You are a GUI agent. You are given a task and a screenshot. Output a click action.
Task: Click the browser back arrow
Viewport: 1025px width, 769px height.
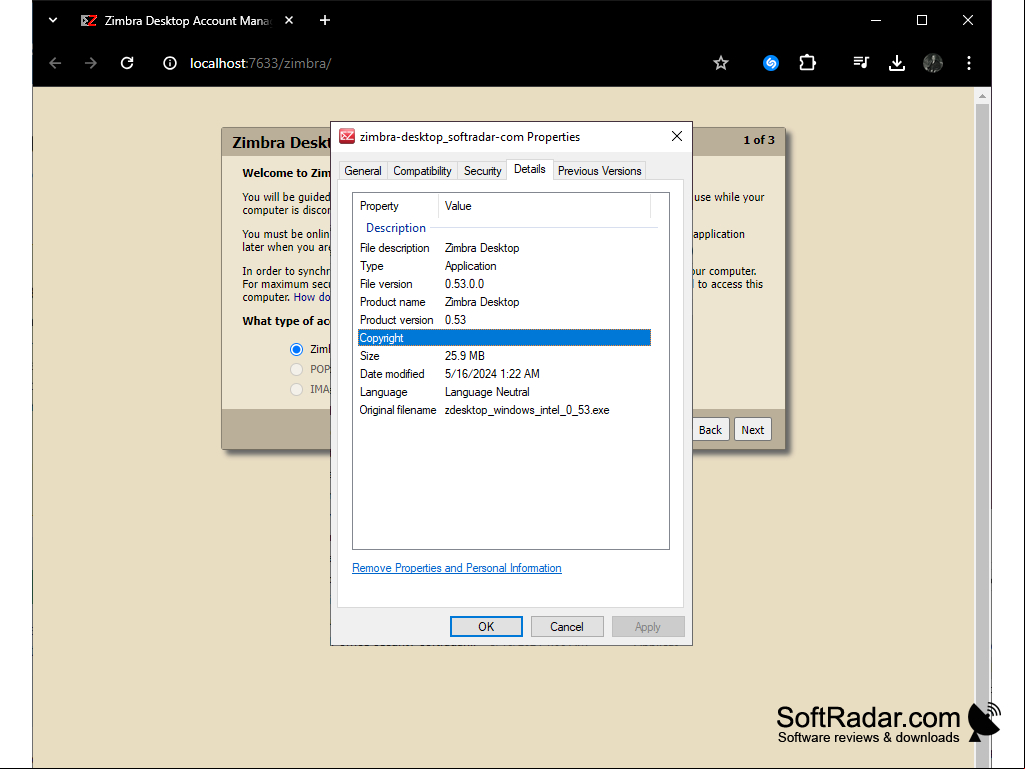(x=56, y=63)
